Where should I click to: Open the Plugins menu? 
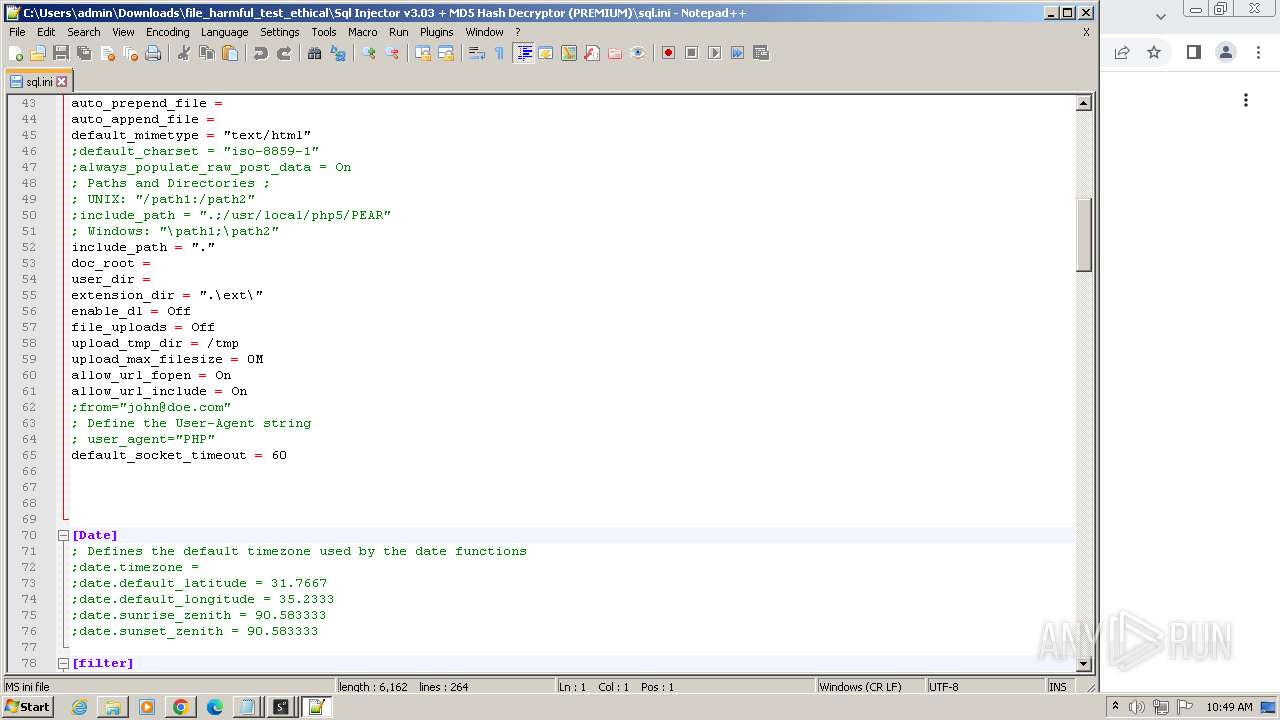click(436, 32)
